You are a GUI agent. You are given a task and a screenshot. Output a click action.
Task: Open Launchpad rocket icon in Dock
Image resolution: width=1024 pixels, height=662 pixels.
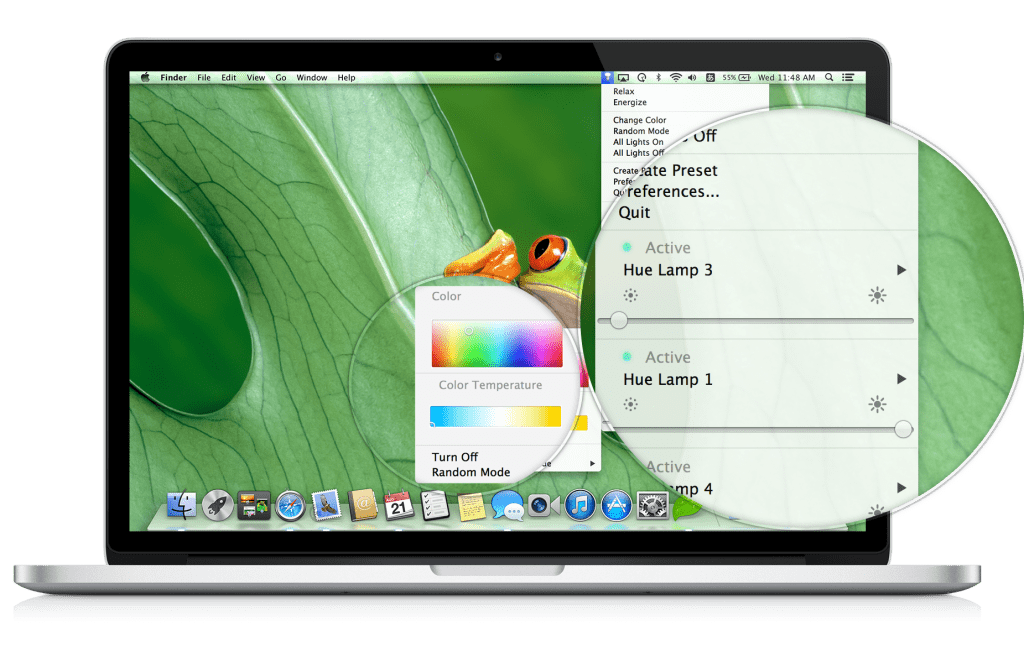(x=217, y=505)
